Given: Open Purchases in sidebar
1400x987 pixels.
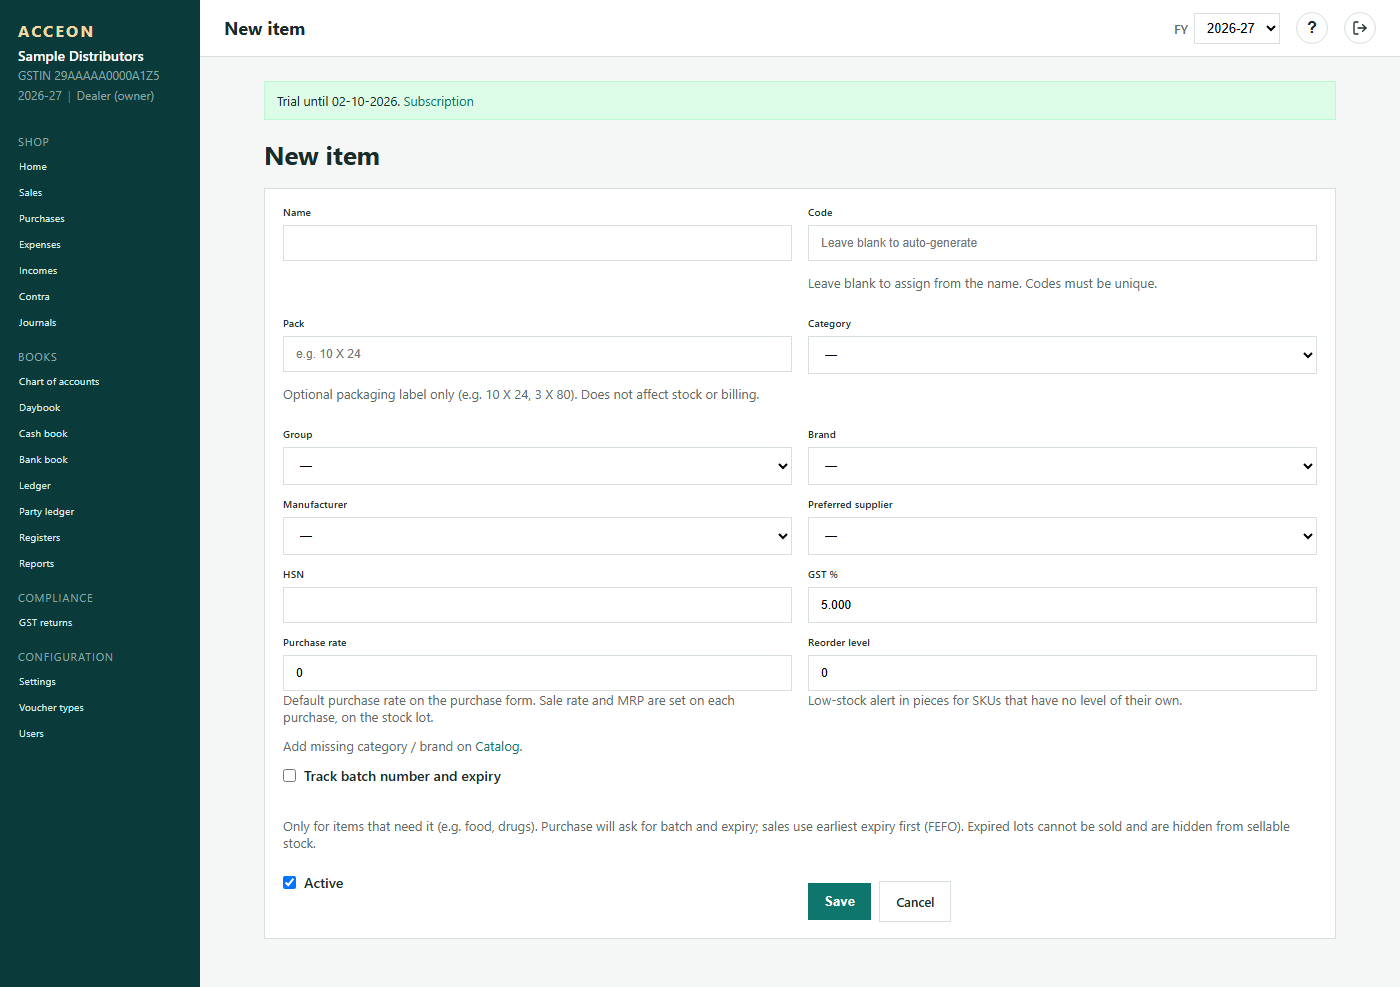Looking at the screenshot, I should [x=42, y=219].
